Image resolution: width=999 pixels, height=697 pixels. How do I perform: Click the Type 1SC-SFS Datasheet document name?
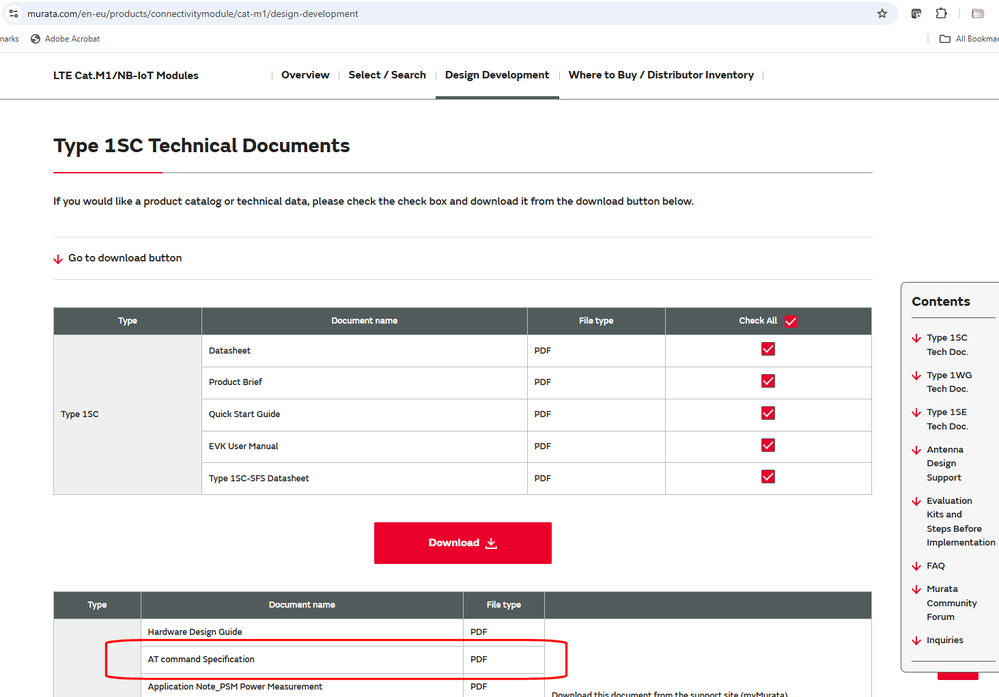tap(259, 478)
